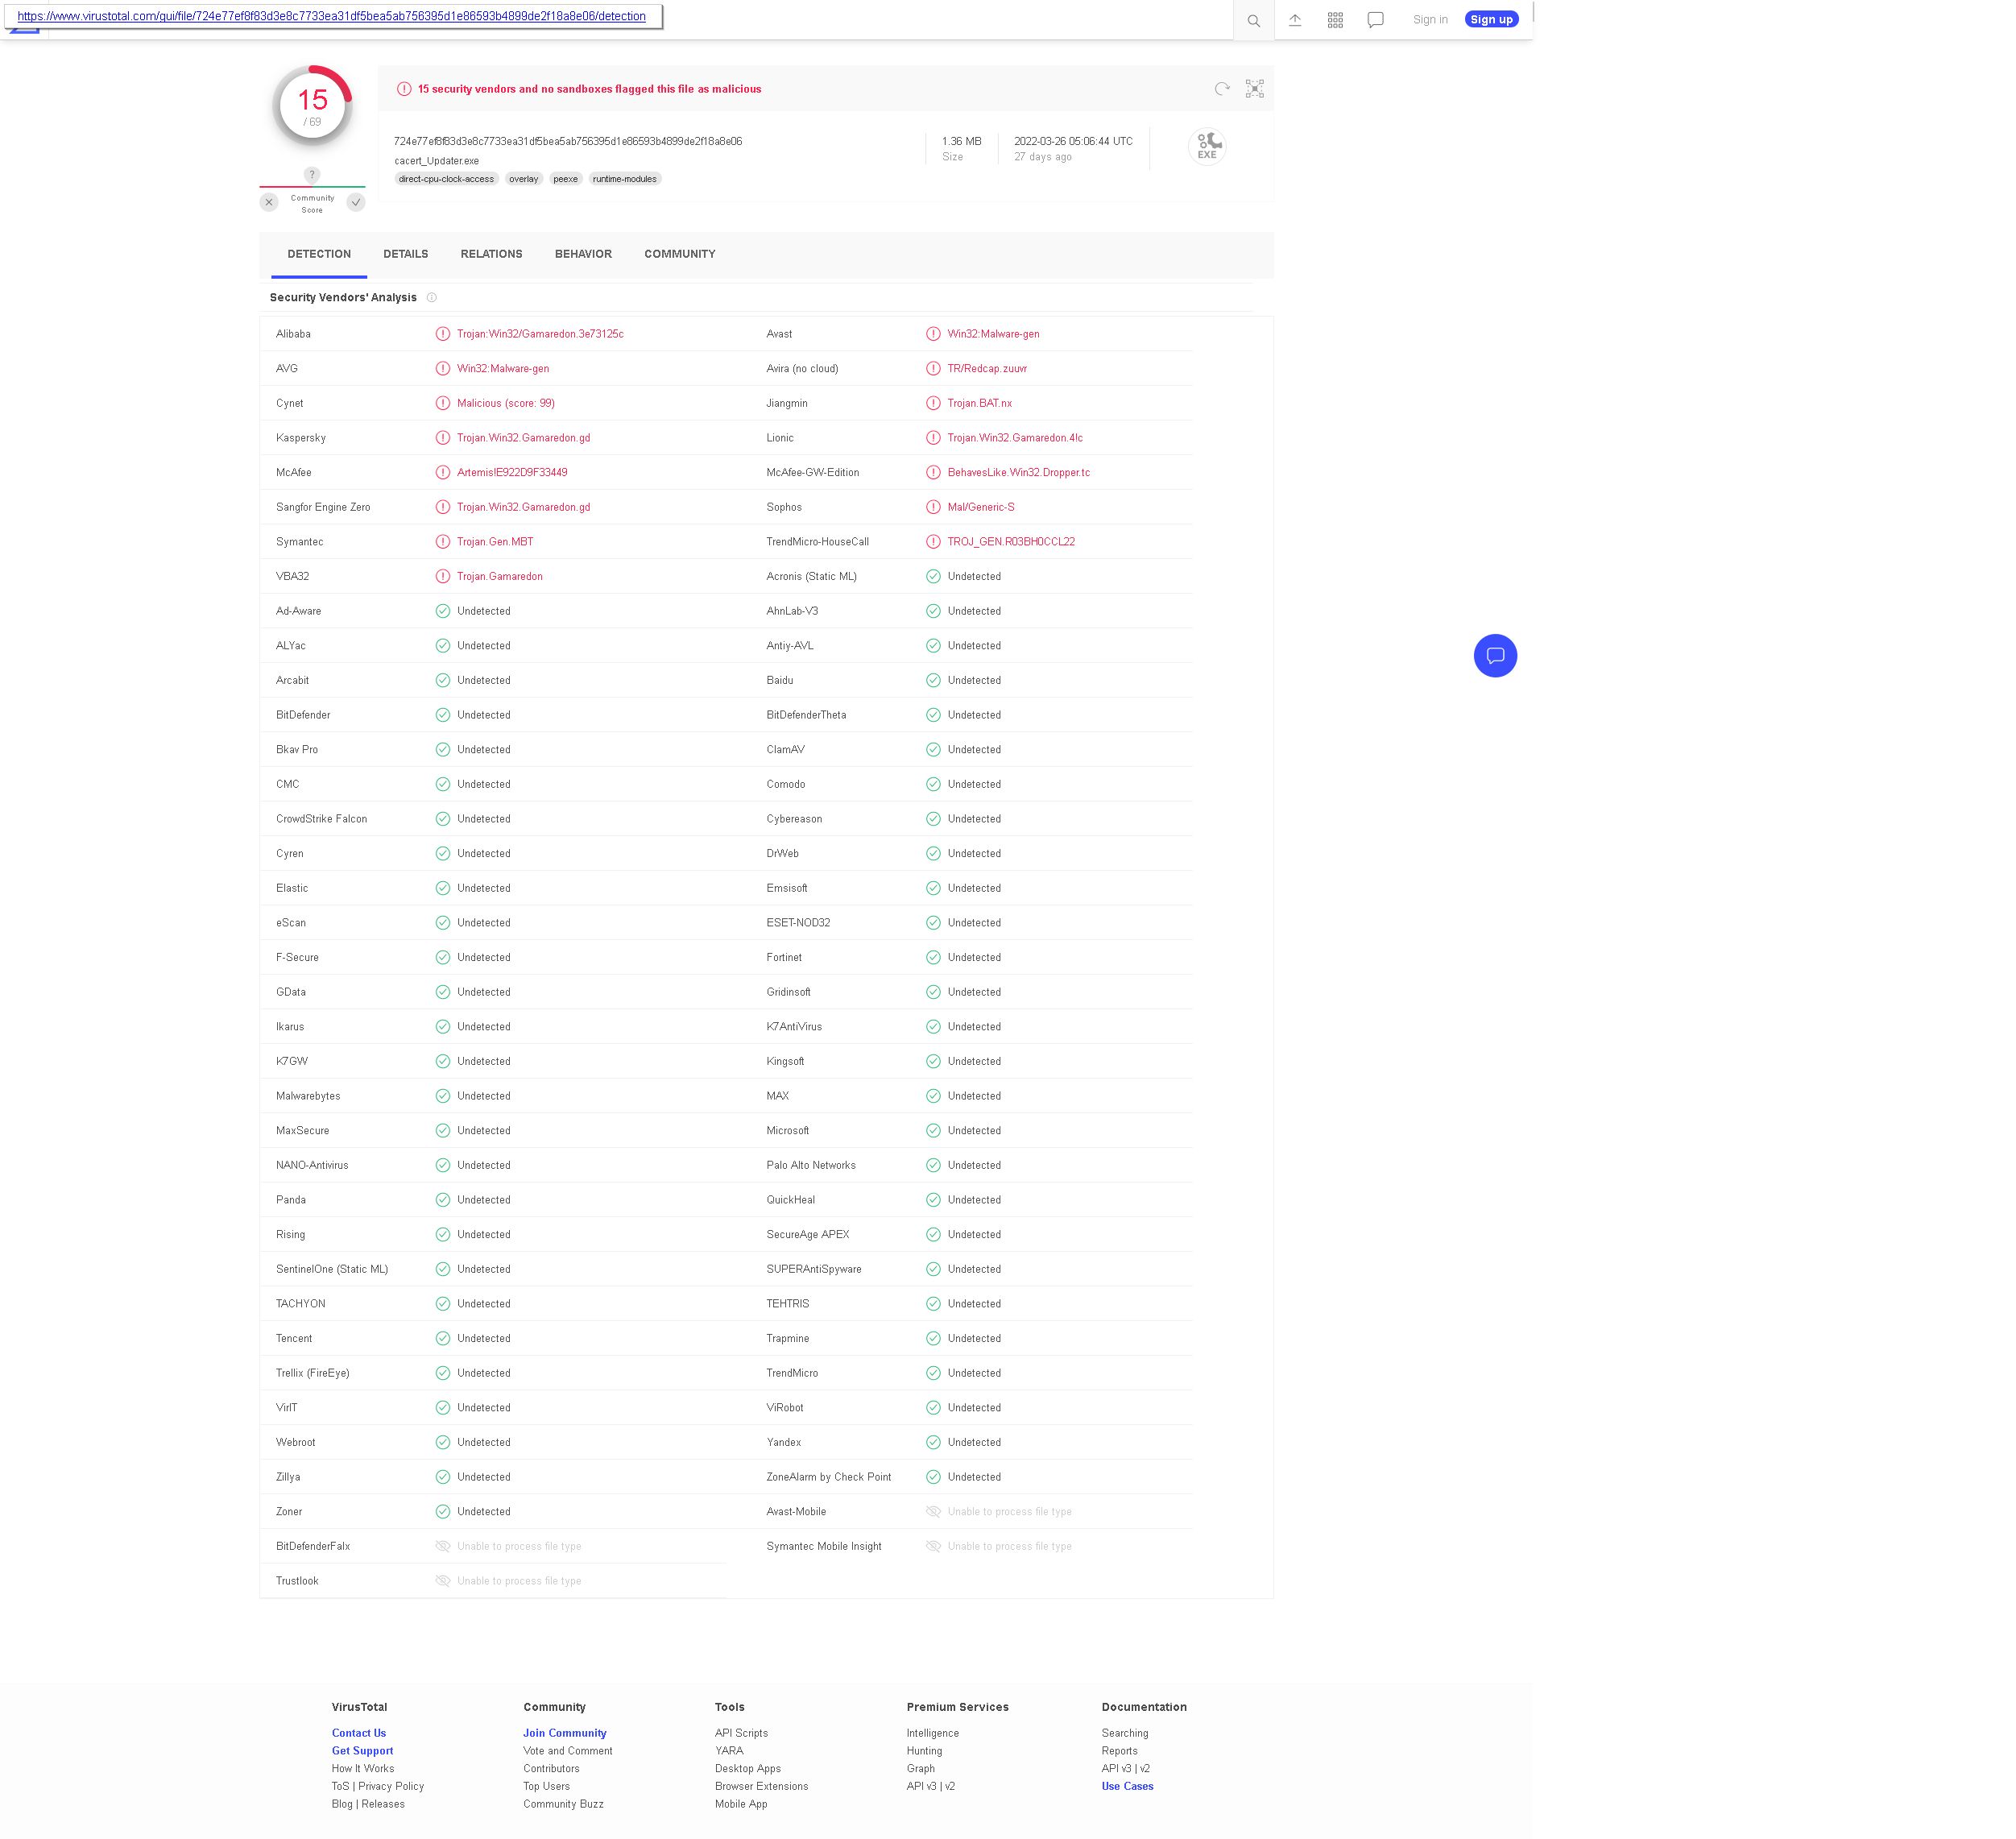Click the reanalyze refresh icon
This screenshot has width=2016, height=1839.
[x=1221, y=89]
